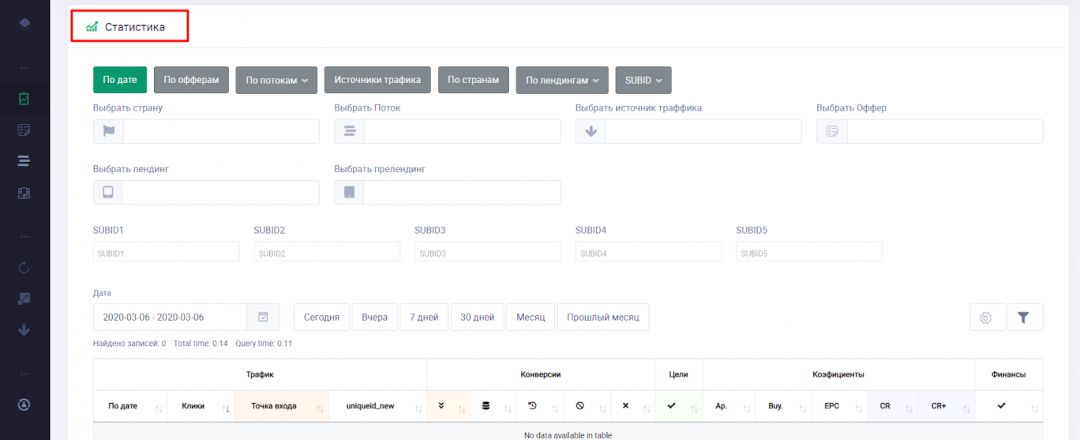Sort table by uniqueid_new column
Screen dimensions: 1080x440
378,406
